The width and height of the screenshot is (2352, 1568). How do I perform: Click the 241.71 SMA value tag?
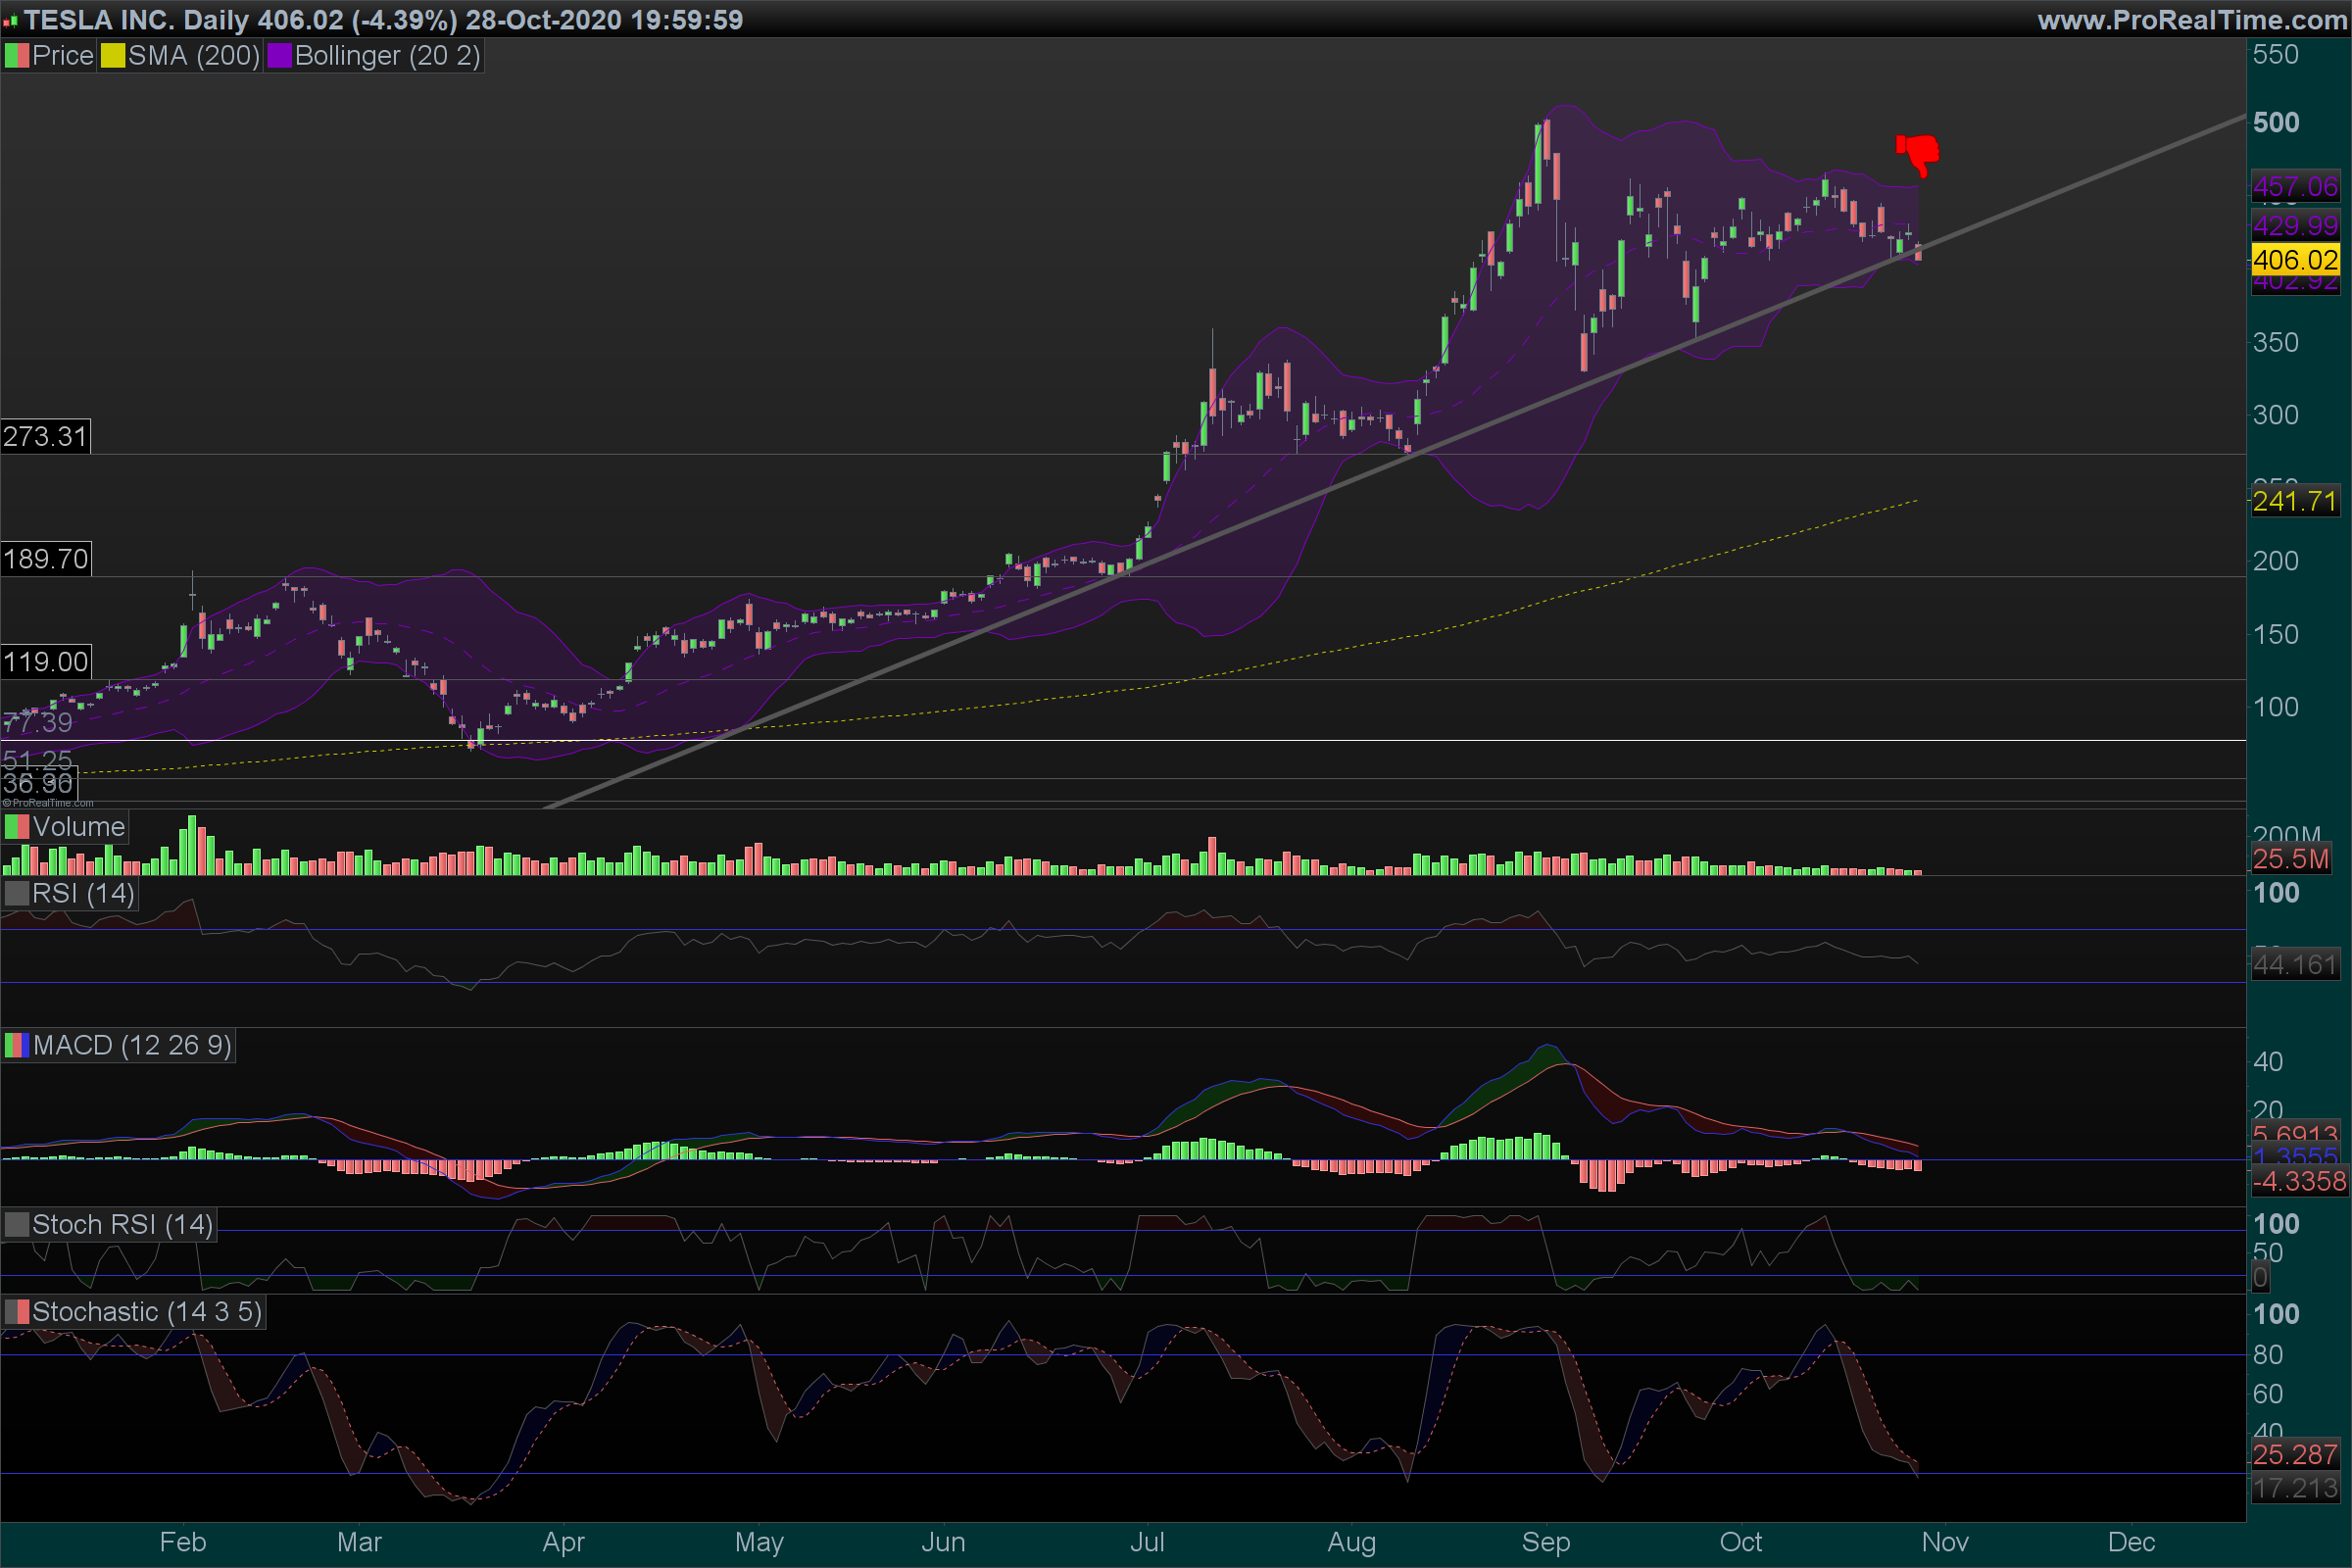point(2295,501)
